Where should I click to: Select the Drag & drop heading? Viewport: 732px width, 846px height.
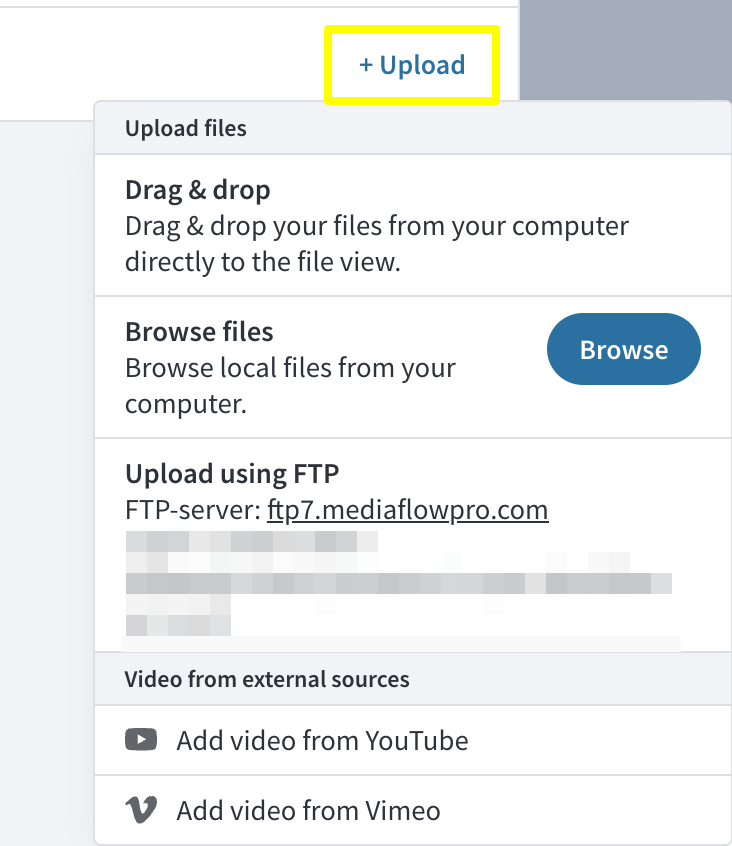(x=197, y=191)
